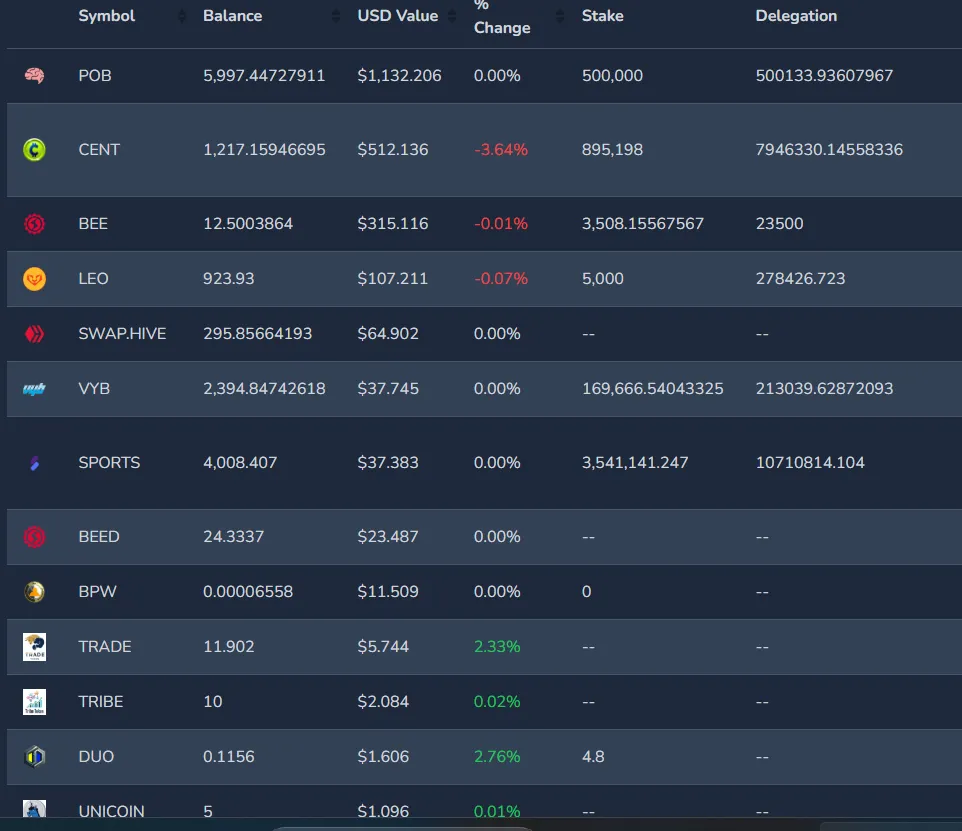962x831 pixels.
Task: Click CENT balance 1,217.15946695
Action: tap(264, 150)
